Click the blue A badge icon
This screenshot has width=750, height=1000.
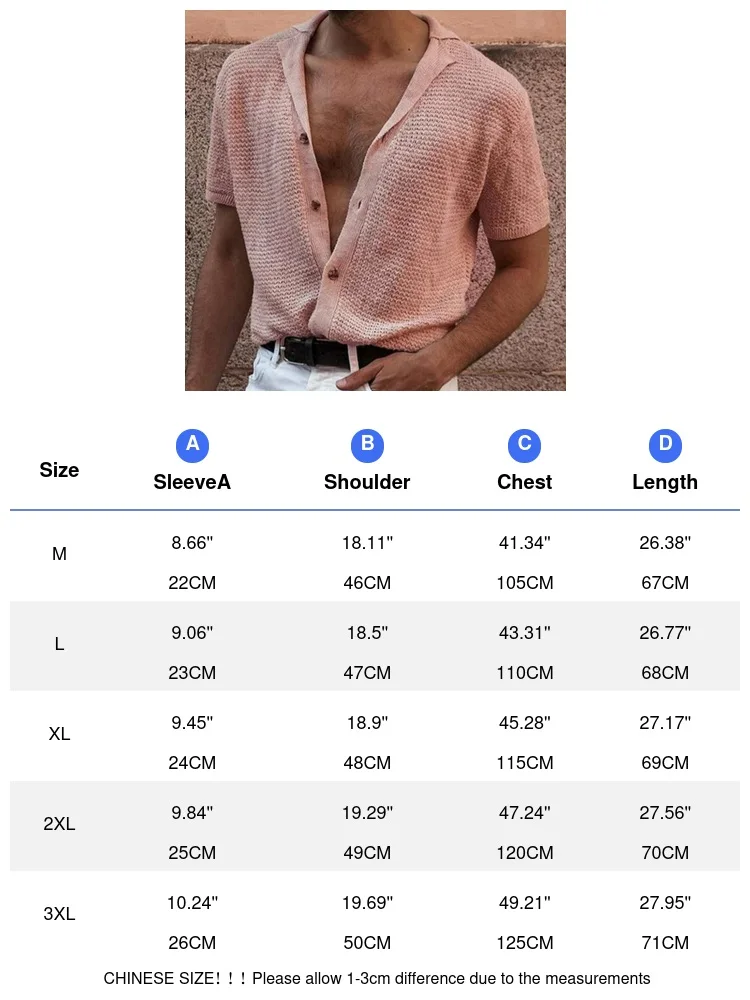click(x=192, y=445)
